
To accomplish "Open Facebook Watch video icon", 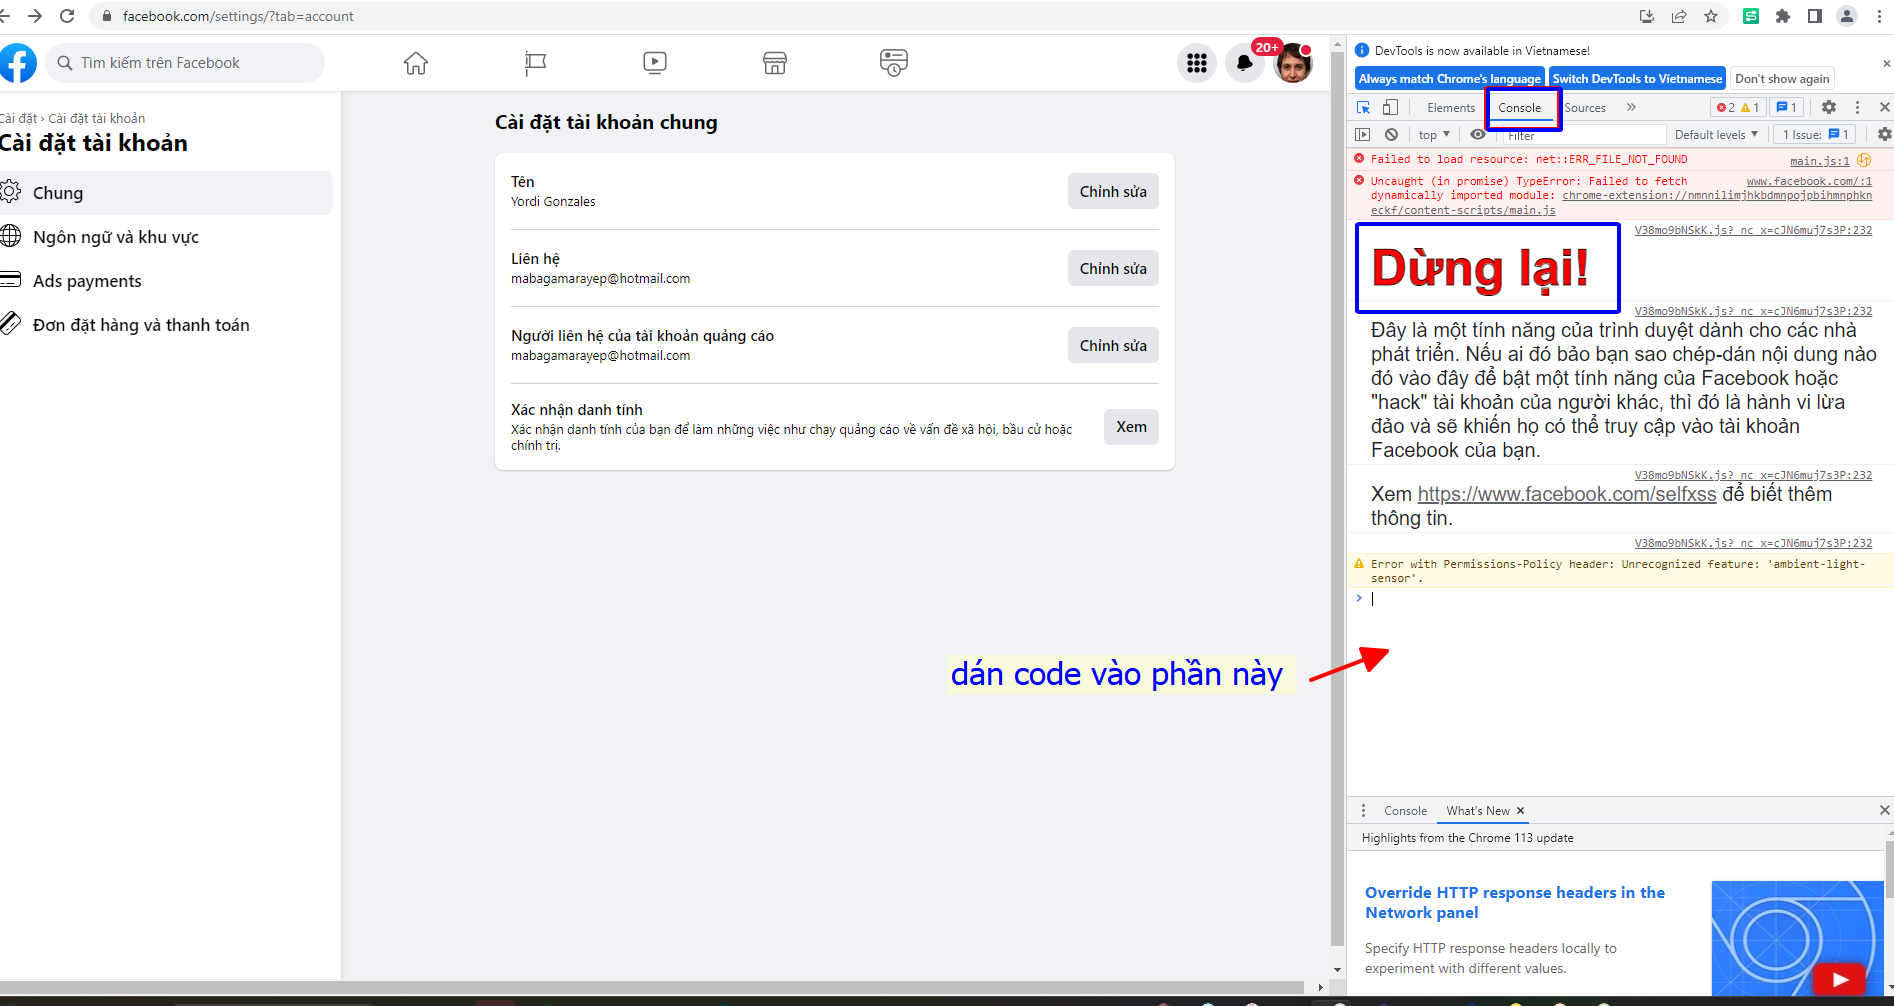I will [655, 63].
